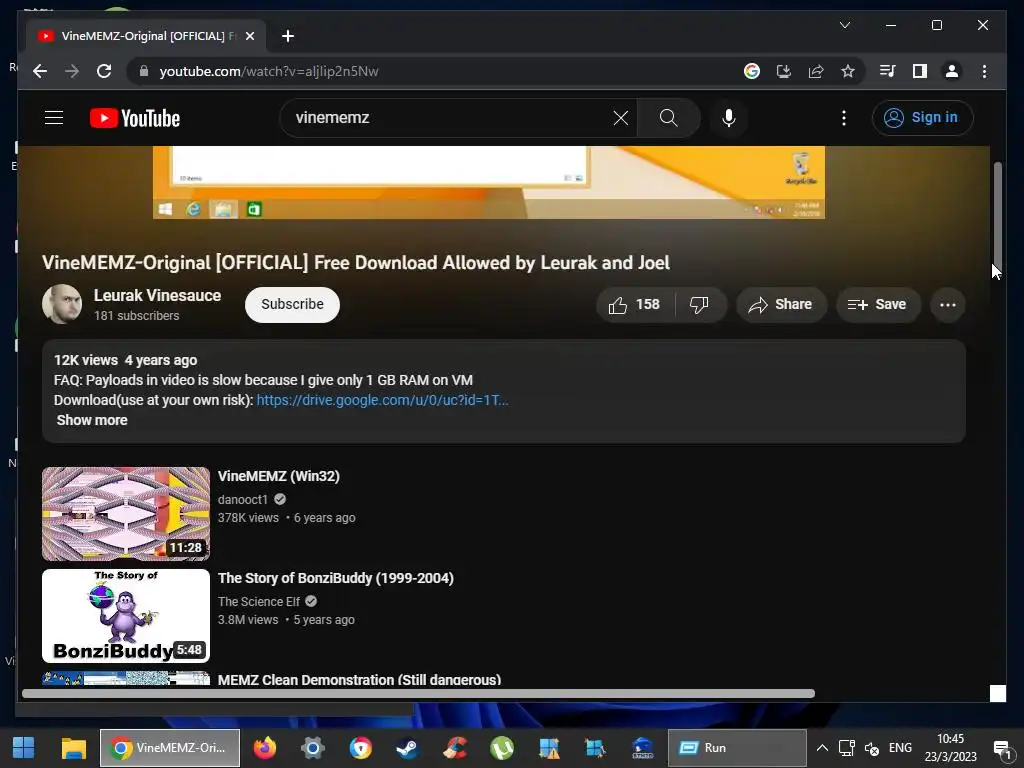Click the muted volume tray icon
The height and width of the screenshot is (768, 1024).
click(872, 748)
